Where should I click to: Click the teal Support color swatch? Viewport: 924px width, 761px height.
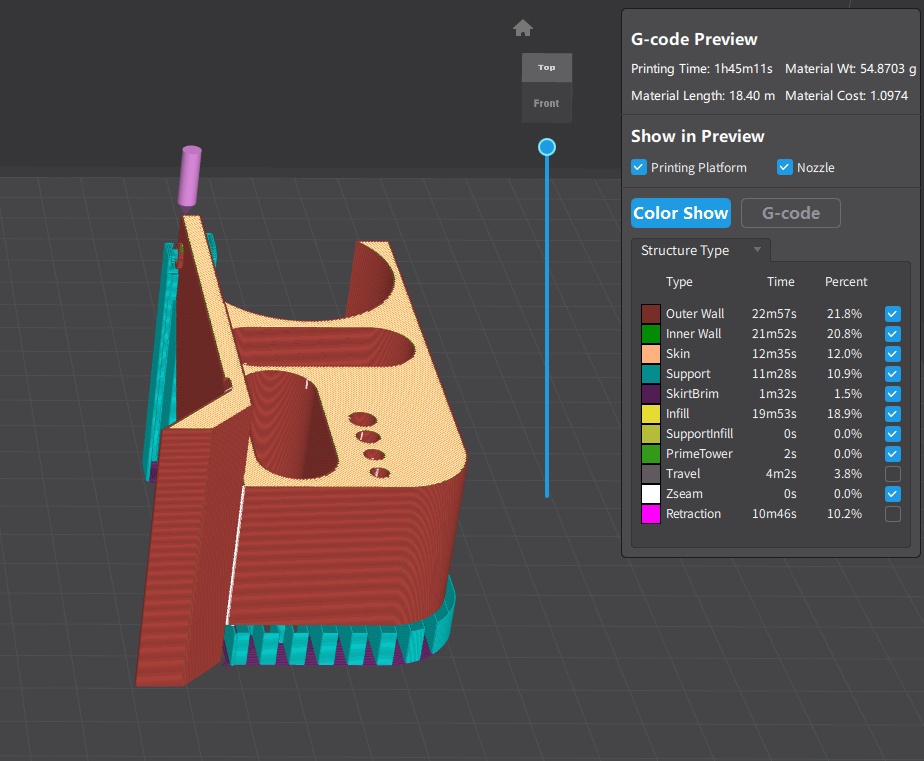(651, 374)
